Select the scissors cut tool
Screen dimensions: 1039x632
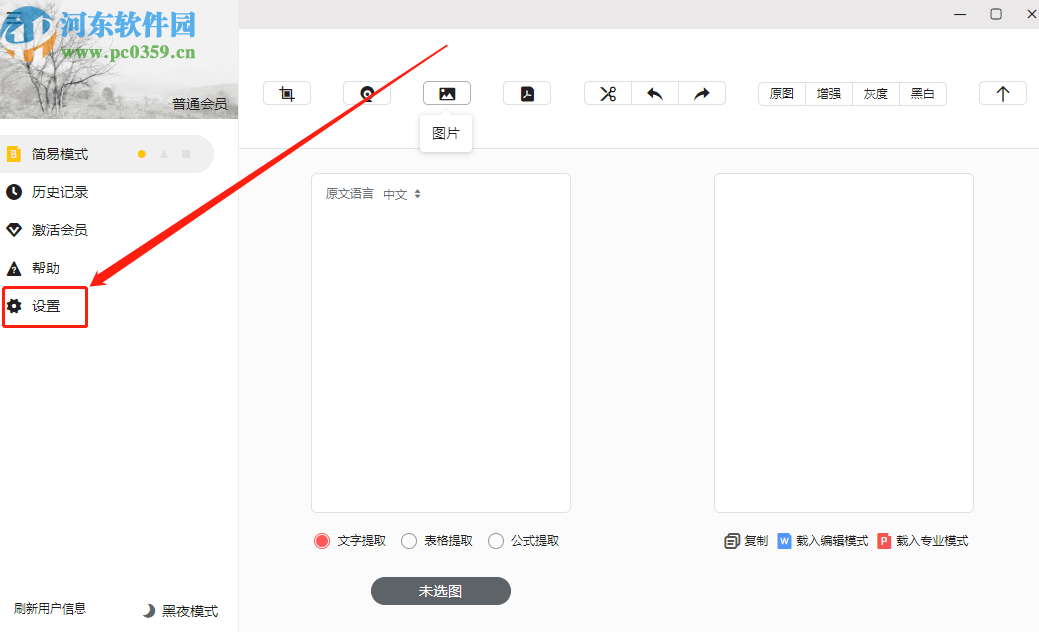point(607,92)
